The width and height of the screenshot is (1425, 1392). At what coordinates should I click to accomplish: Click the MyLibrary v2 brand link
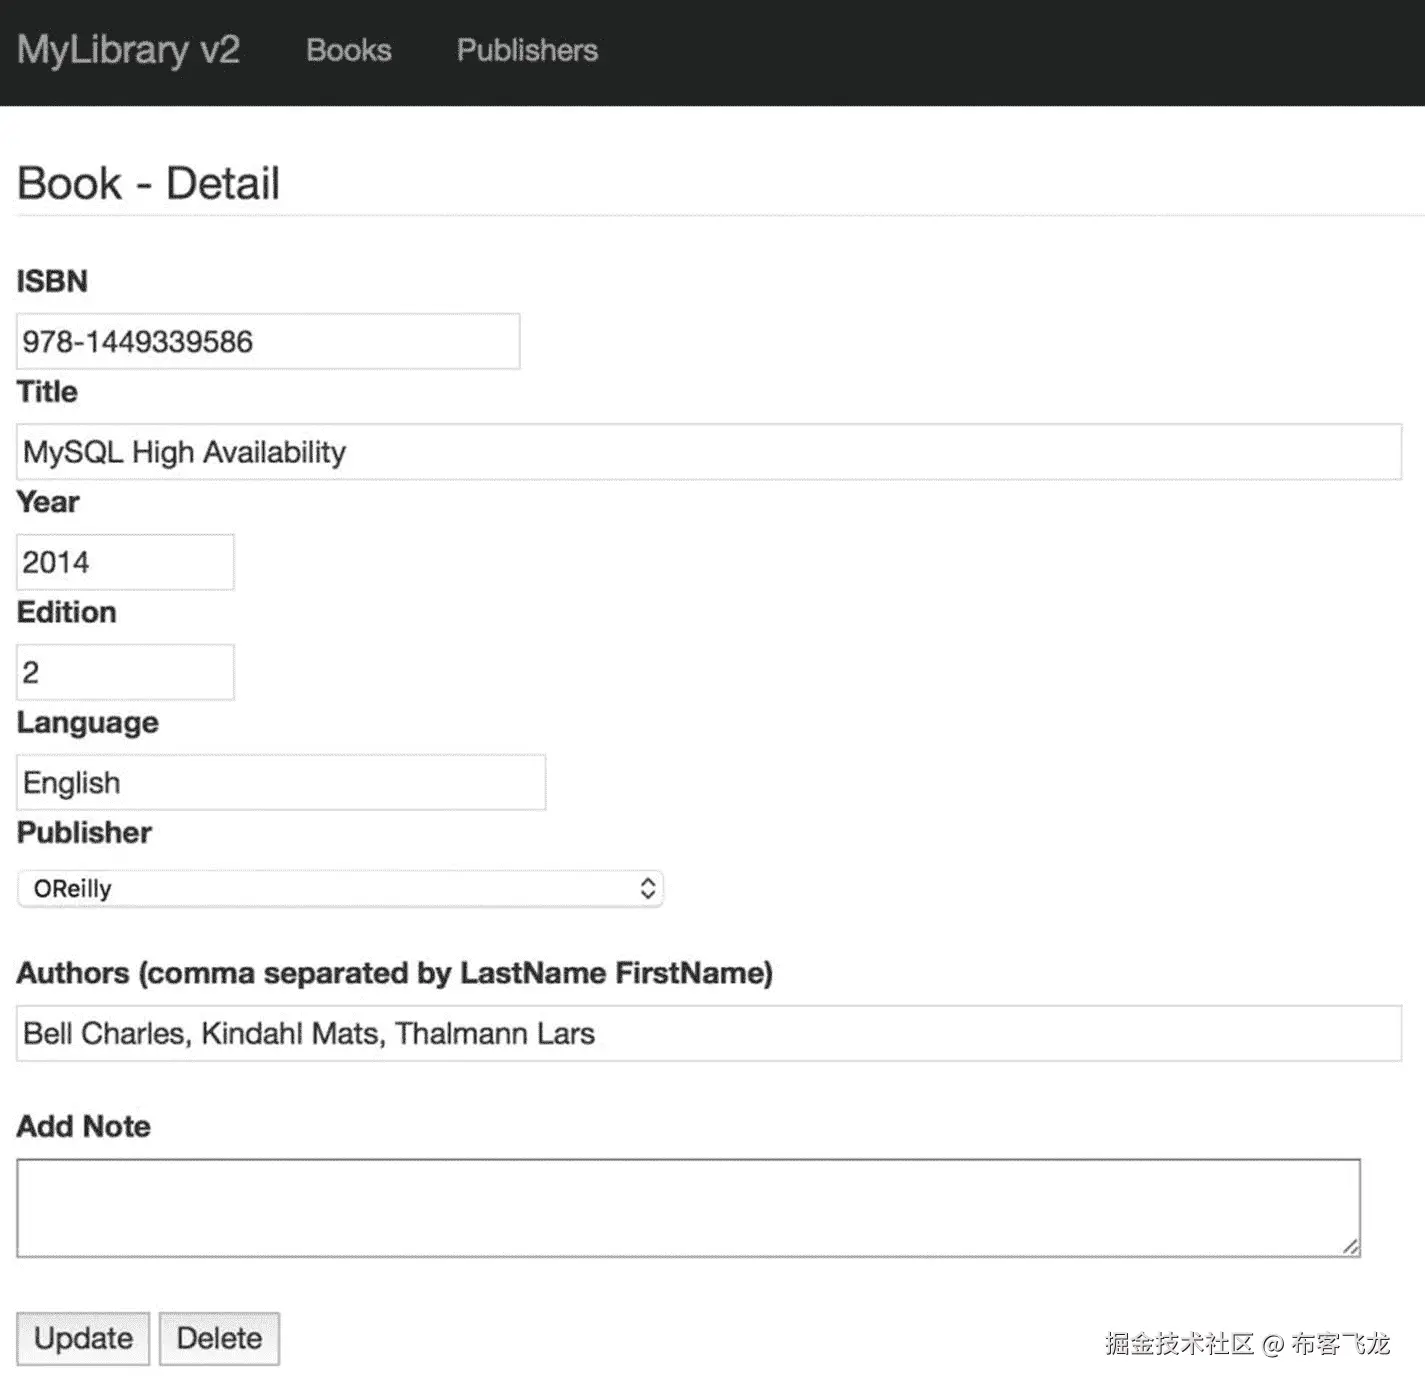[128, 50]
